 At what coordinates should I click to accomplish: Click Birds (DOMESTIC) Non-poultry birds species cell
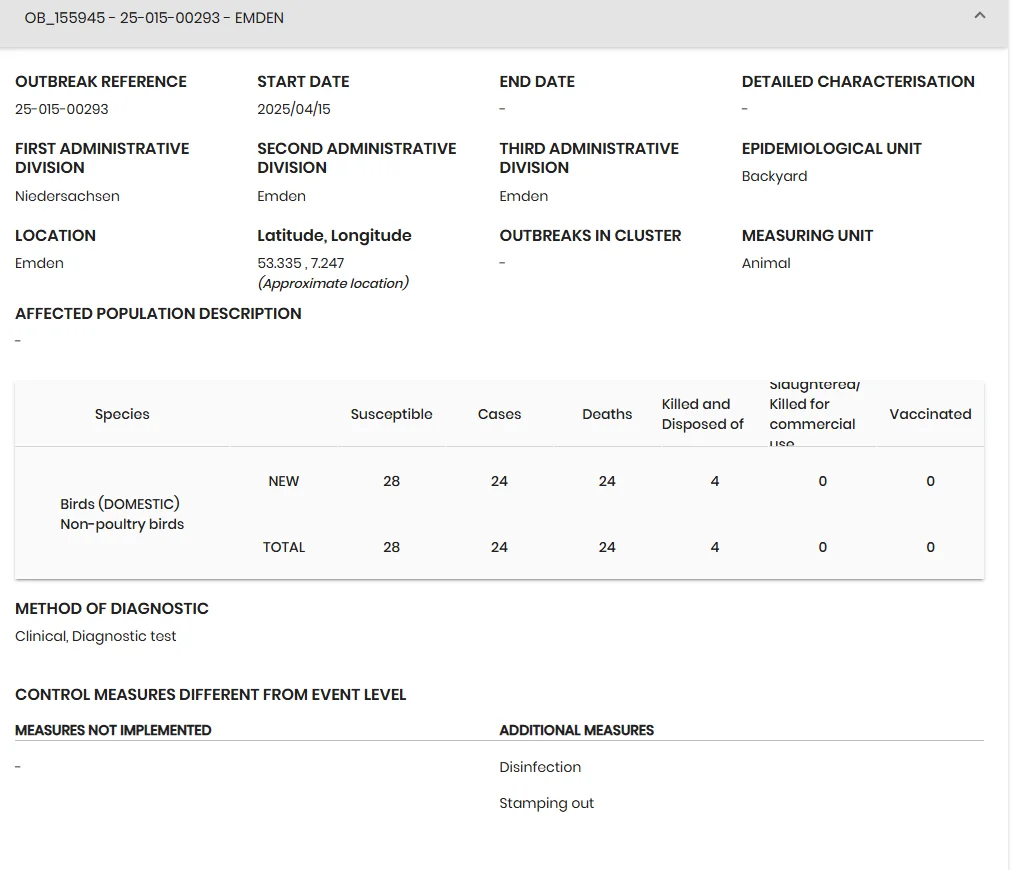122,514
